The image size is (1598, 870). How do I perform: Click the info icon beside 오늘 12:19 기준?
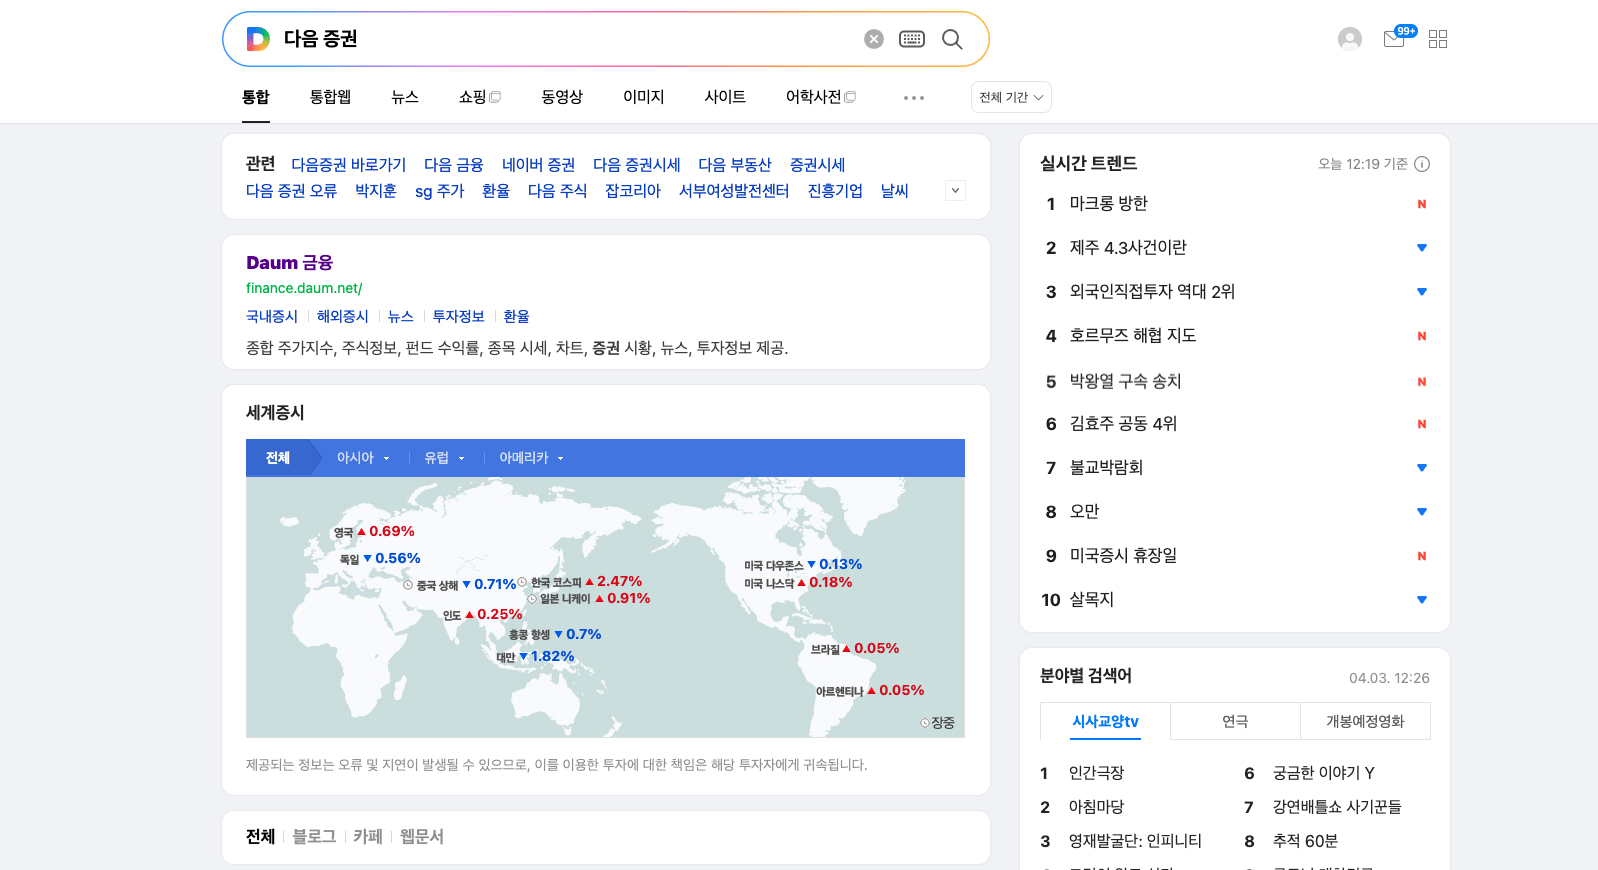1422,164
